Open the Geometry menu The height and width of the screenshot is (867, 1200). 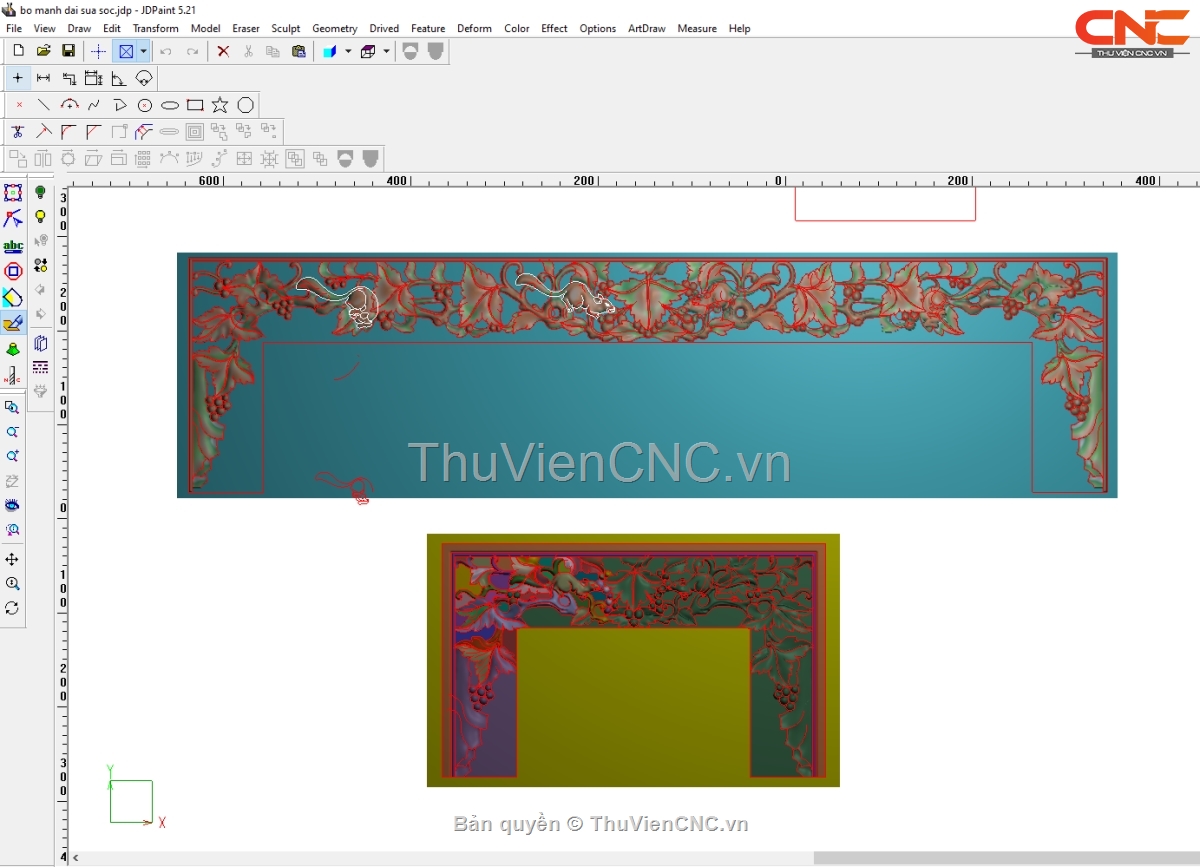335,28
